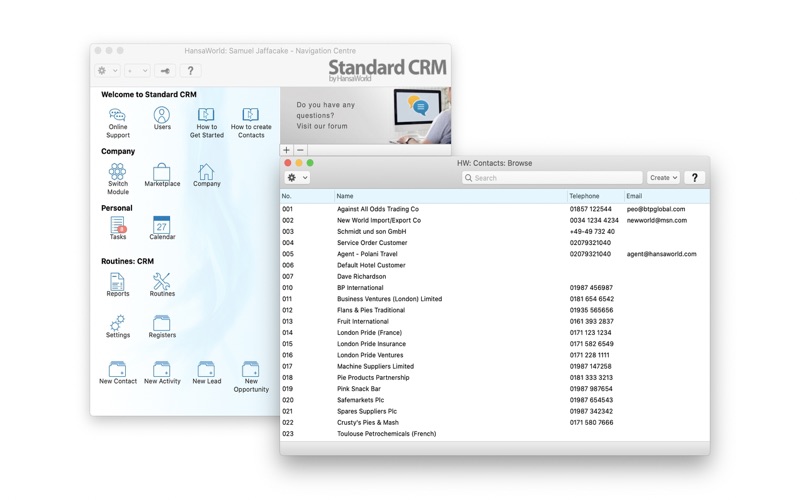Click the Switch Module icon

click(117, 179)
